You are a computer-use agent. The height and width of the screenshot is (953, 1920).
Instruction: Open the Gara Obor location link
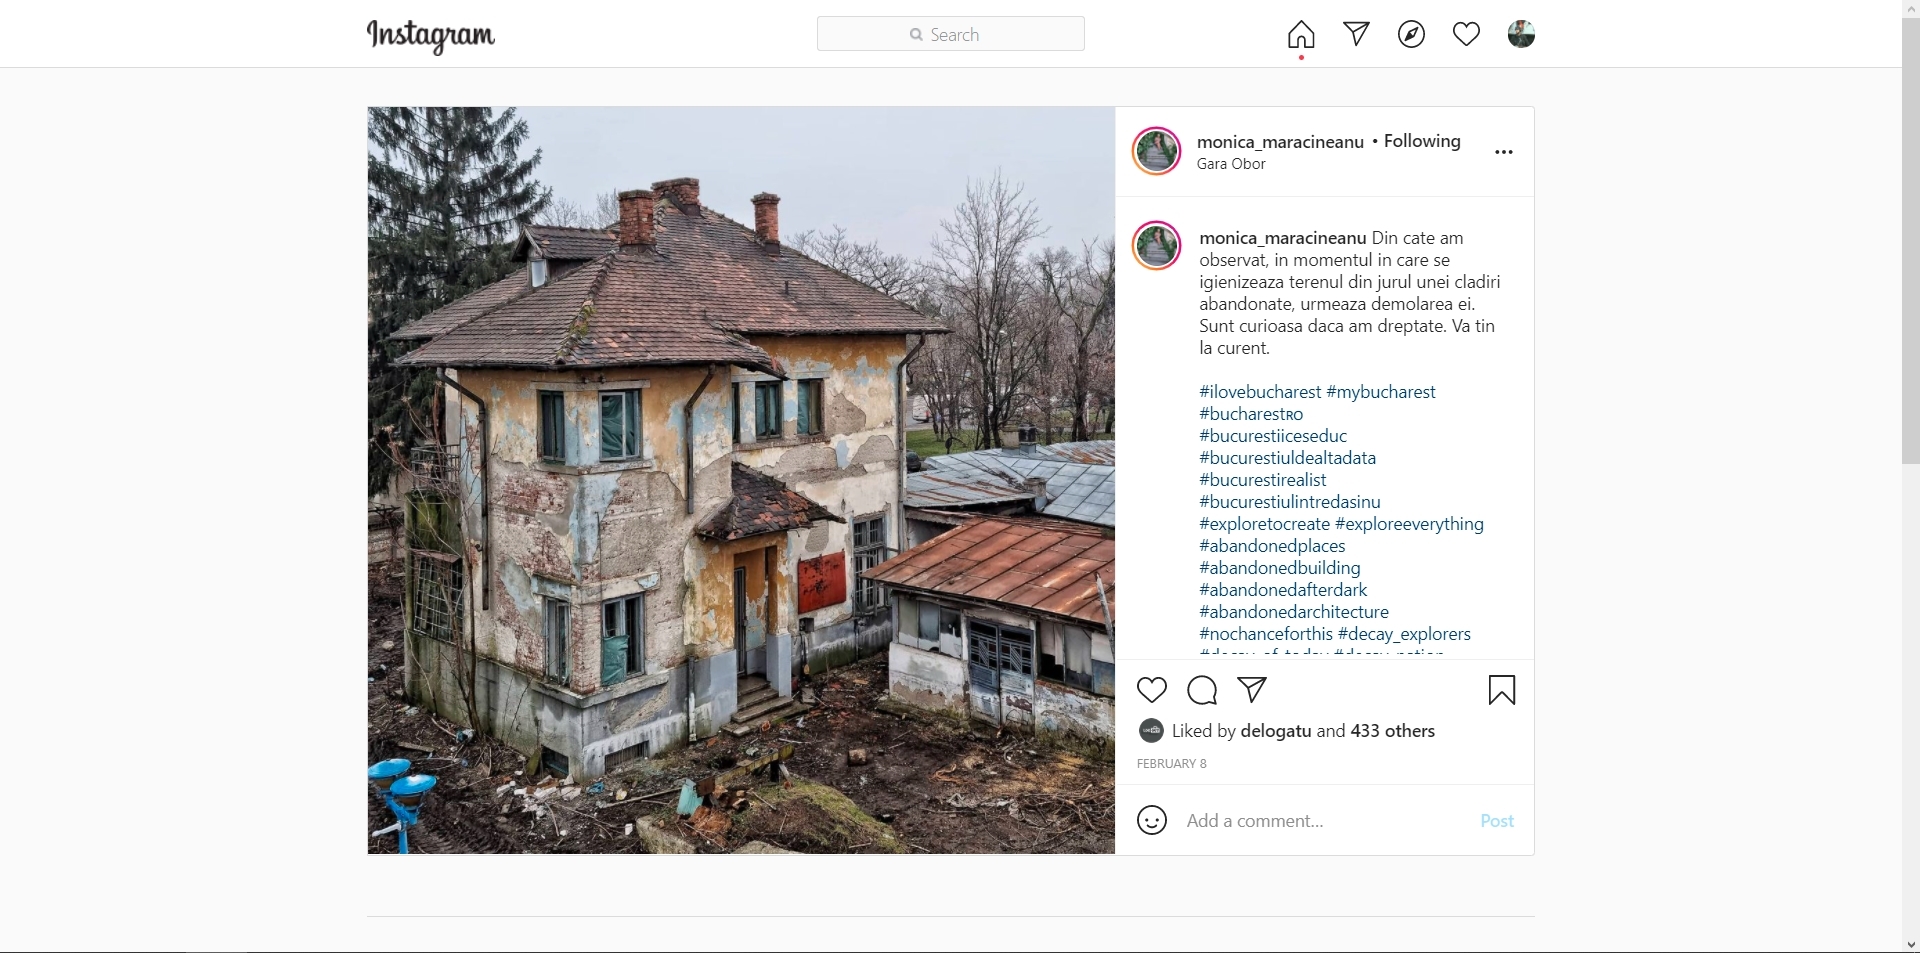[x=1231, y=164]
